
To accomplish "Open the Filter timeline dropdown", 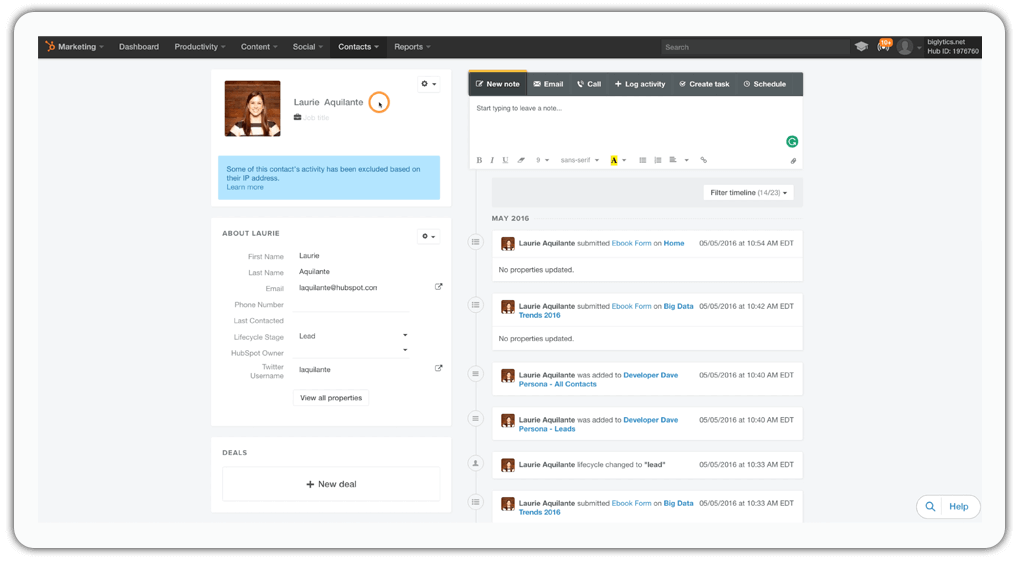I will pyautogui.click(x=748, y=192).
